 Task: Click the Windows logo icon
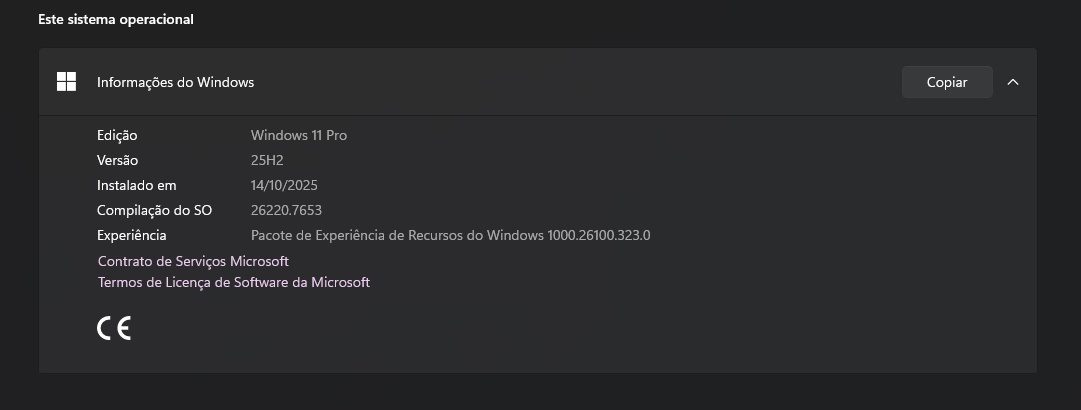pos(67,82)
